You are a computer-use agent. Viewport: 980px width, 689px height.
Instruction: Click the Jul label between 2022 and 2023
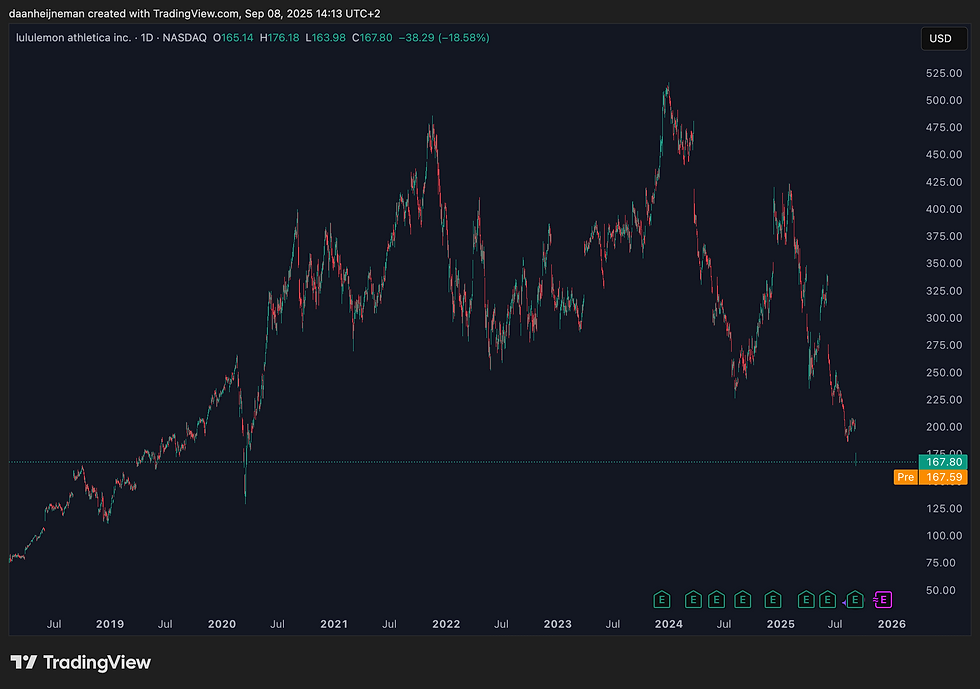point(501,624)
